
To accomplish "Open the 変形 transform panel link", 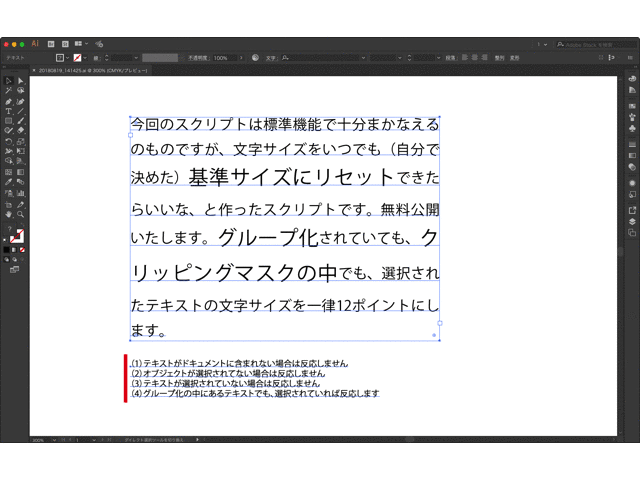I will tap(515, 58).
